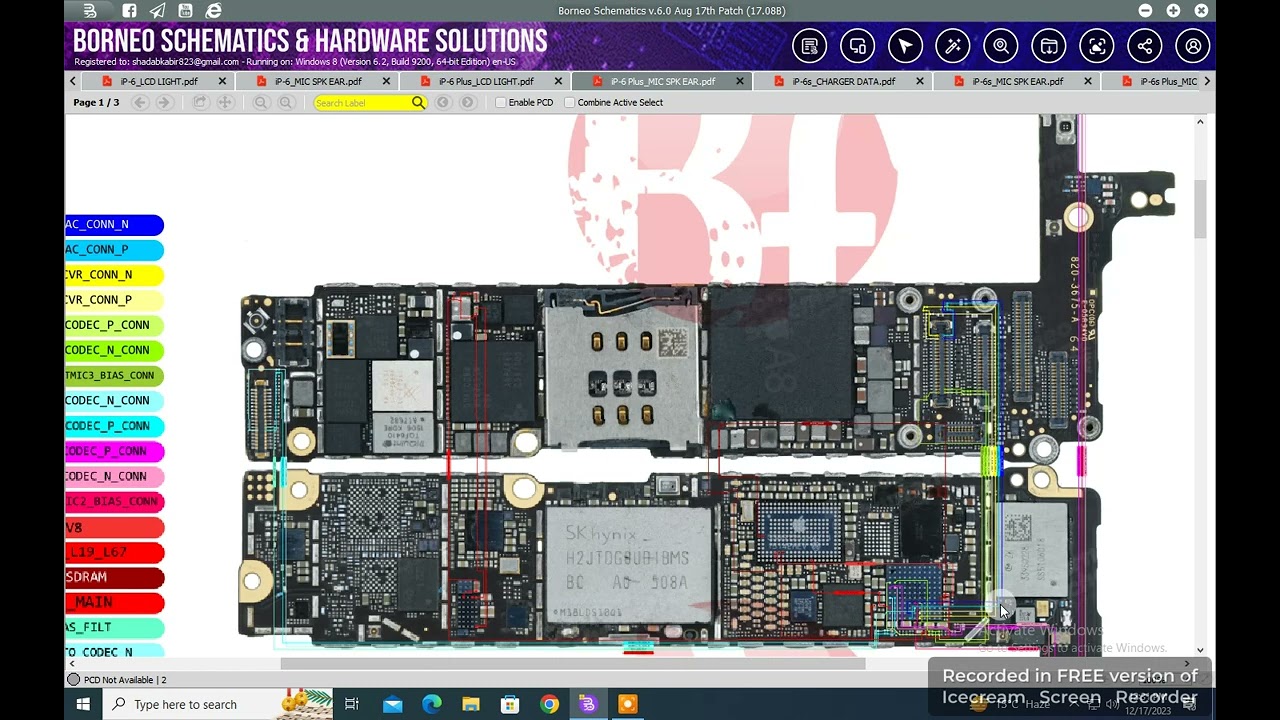Viewport: 1280px width, 720px height.
Task: Click the device/monitor round header icon
Action: [857, 46]
